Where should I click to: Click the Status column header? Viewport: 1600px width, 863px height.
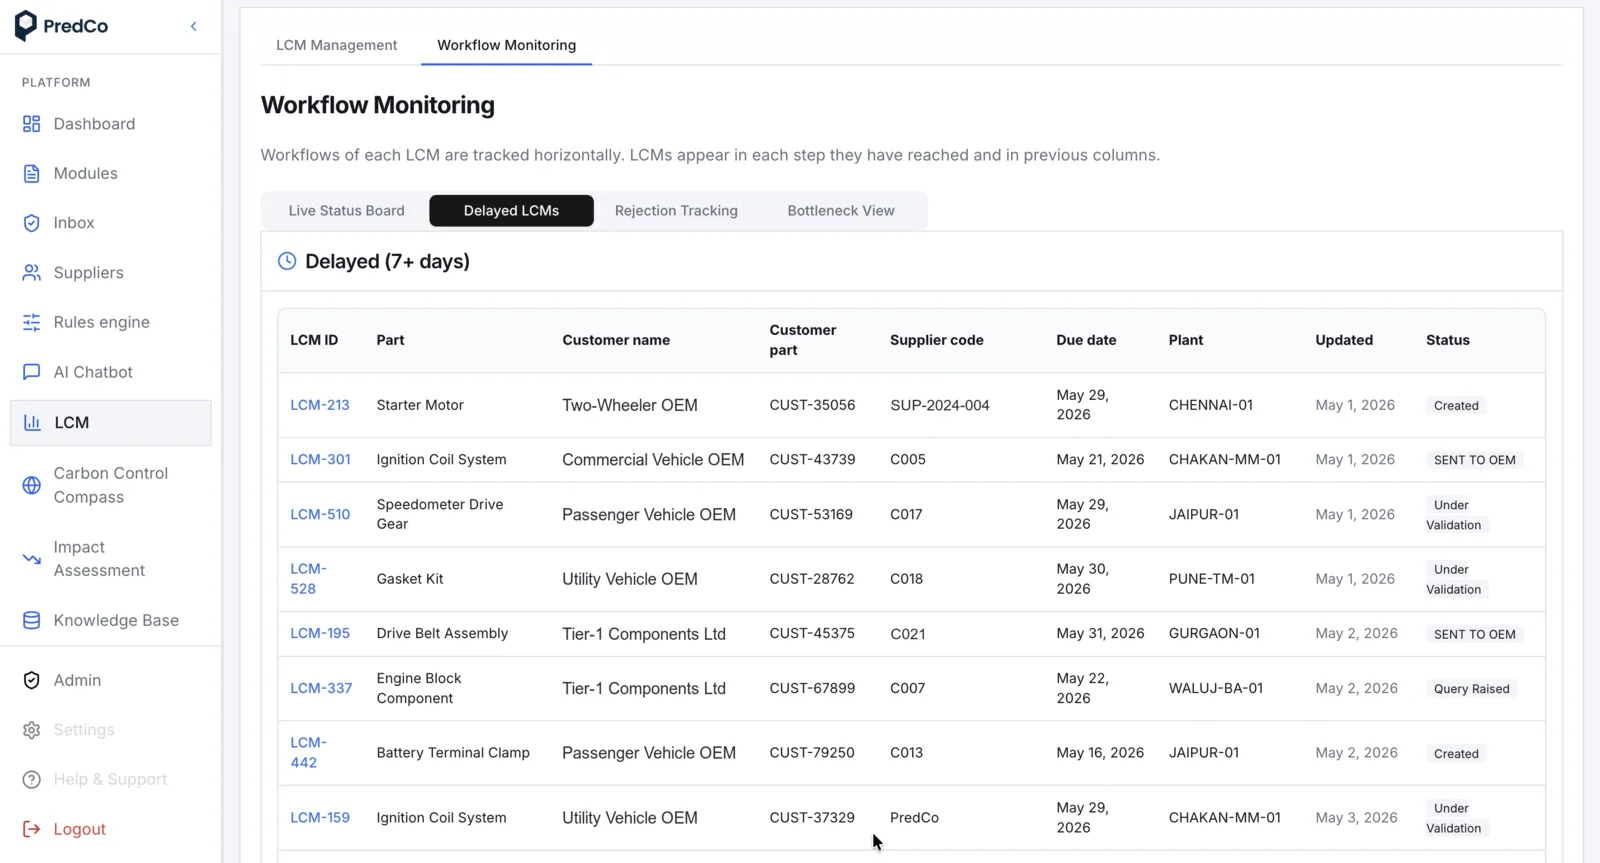(1447, 340)
